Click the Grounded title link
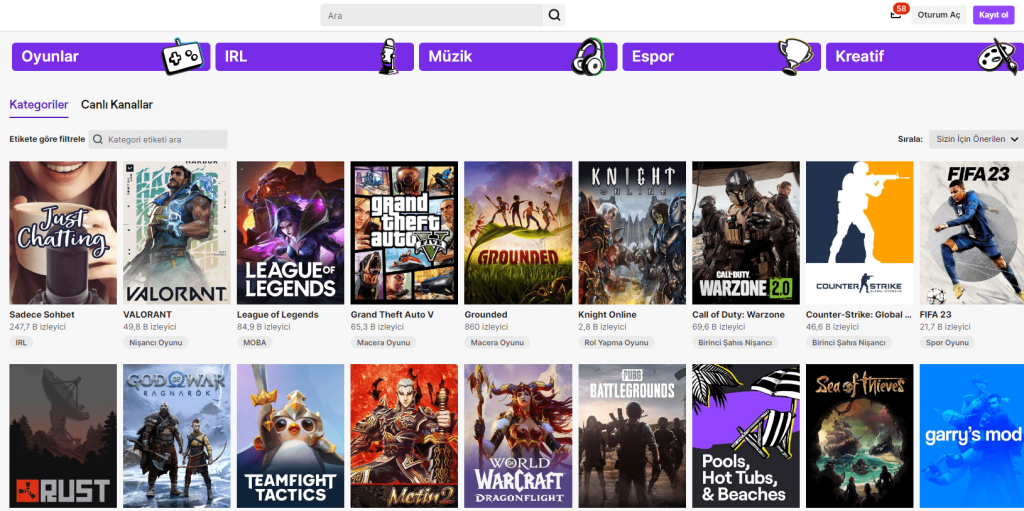This screenshot has width=1024, height=511. pyautogui.click(x=485, y=315)
